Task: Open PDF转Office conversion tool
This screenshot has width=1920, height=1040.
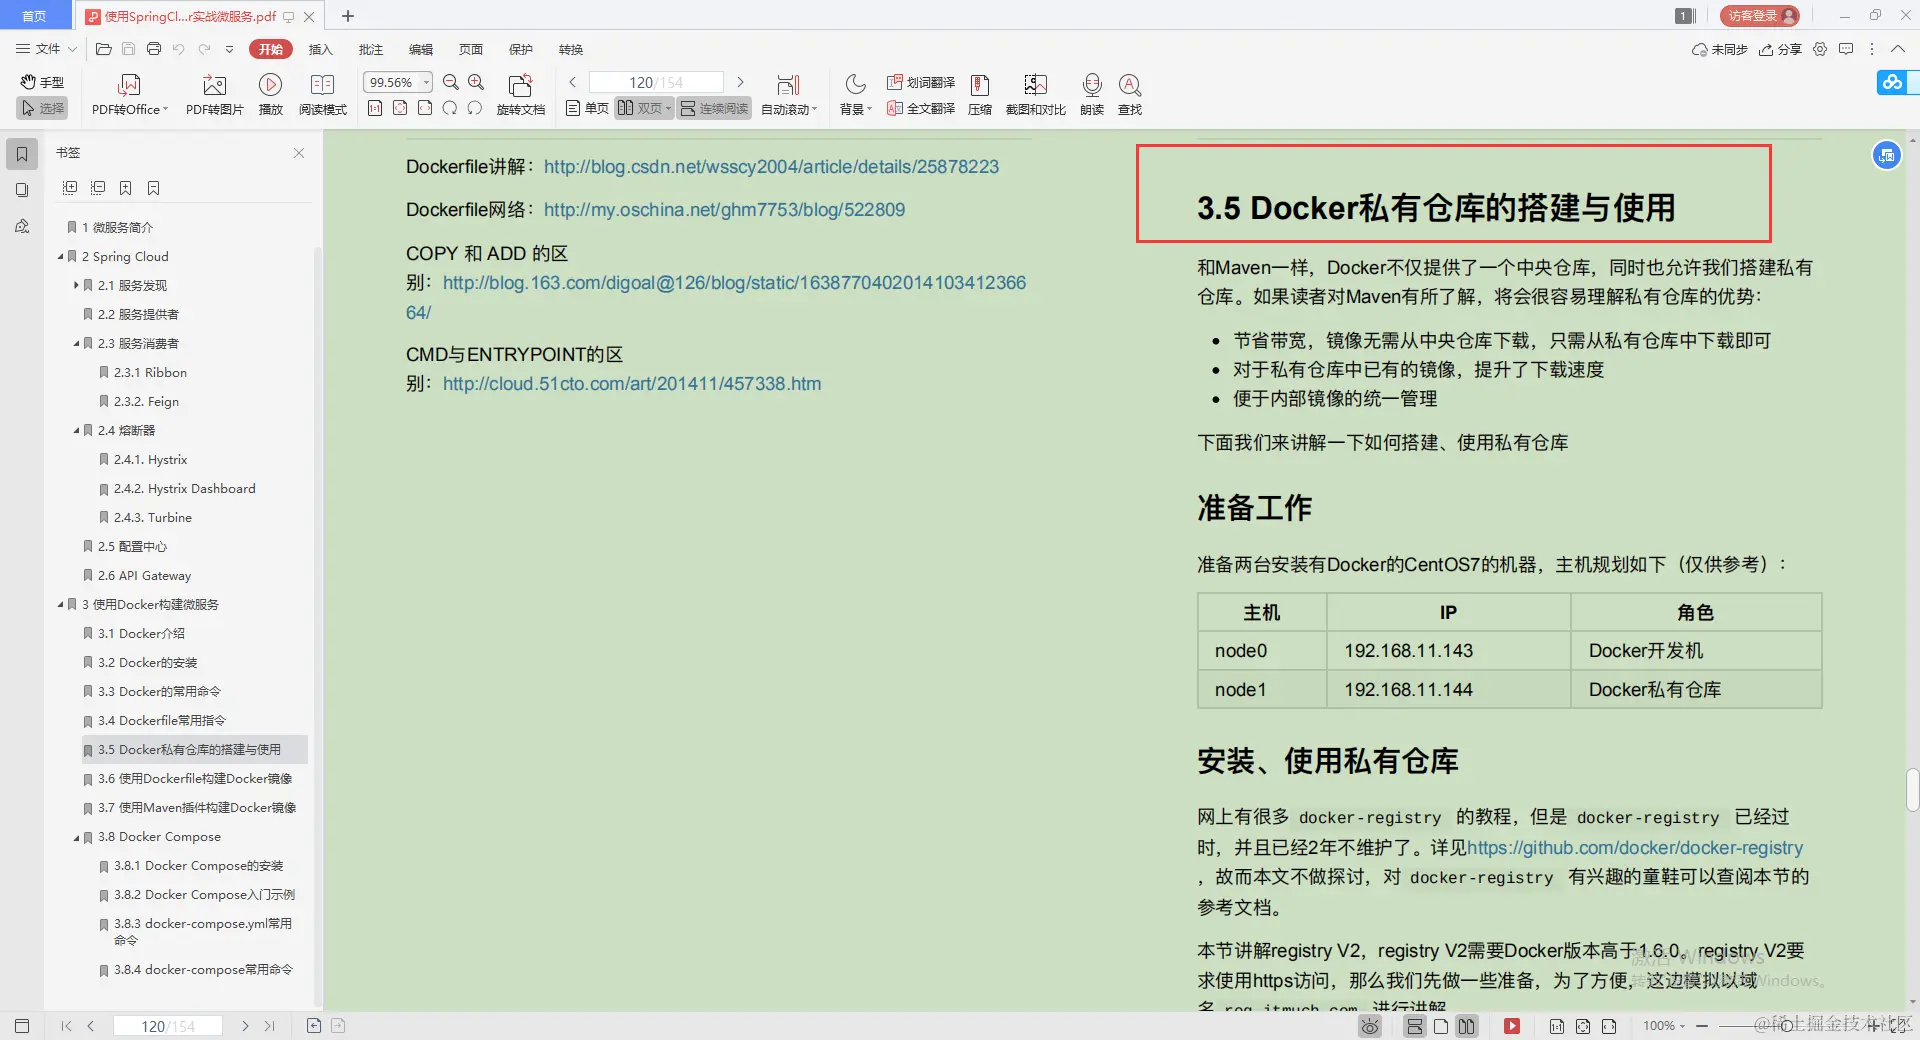Action: pos(130,95)
